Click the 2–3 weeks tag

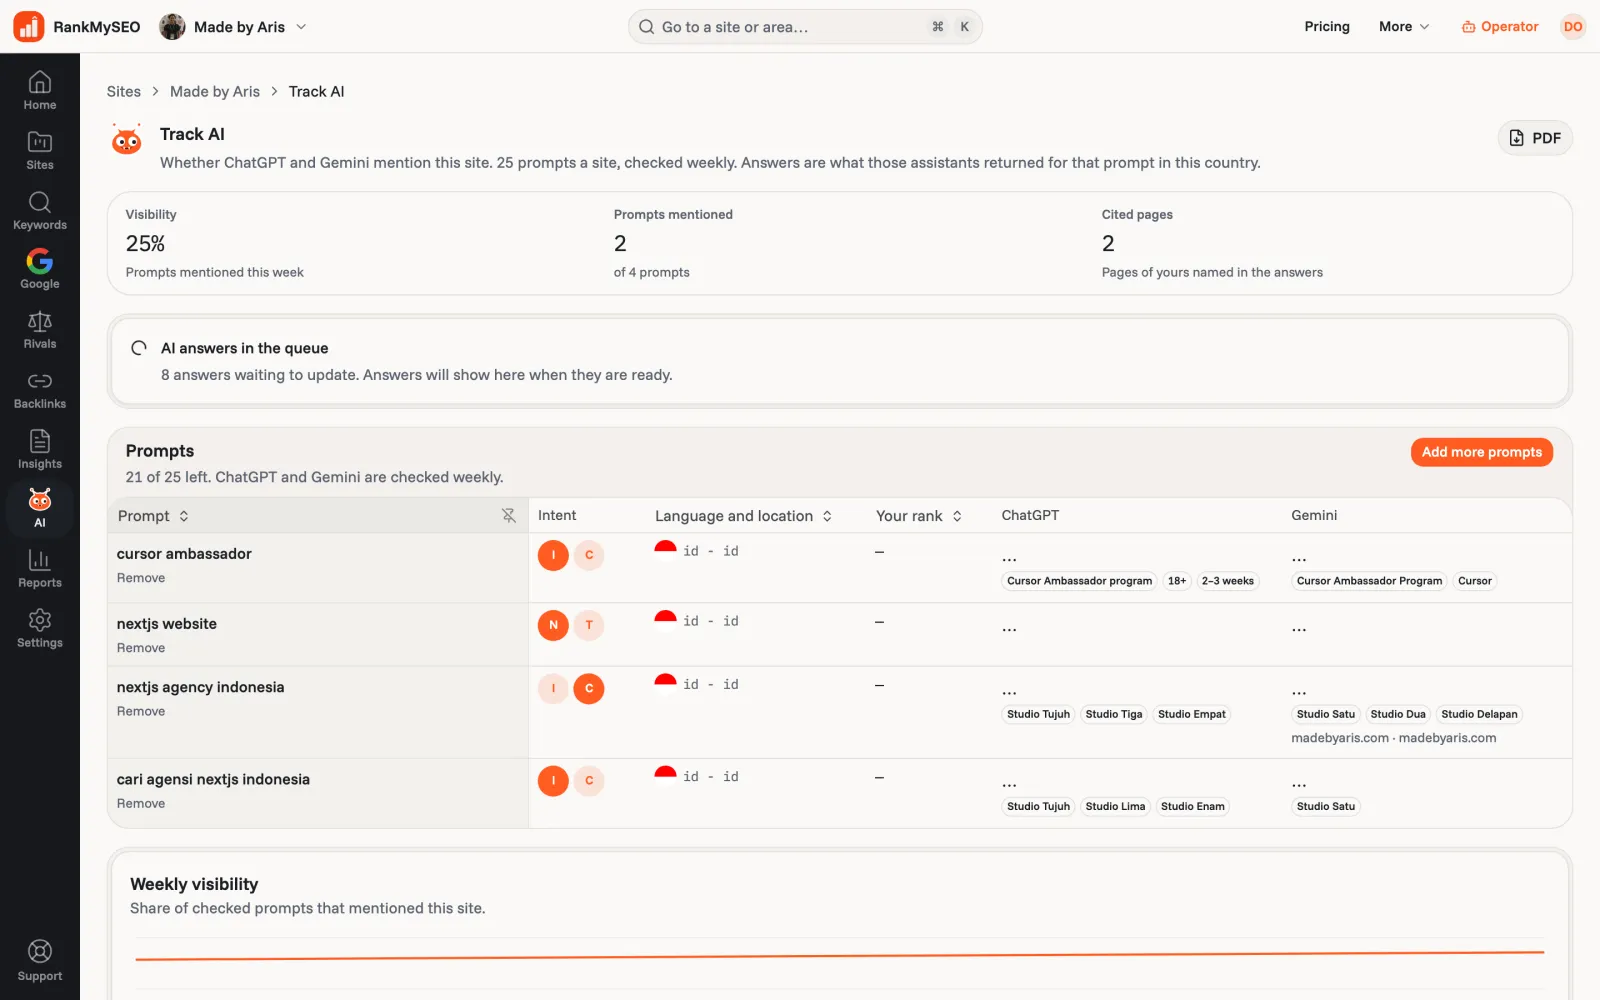pyautogui.click(x=1227, y=581)
